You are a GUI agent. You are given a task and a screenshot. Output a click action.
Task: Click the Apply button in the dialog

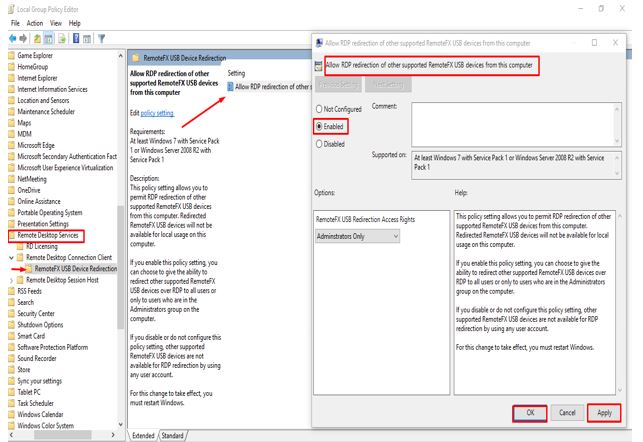click(x=604, y=413)
